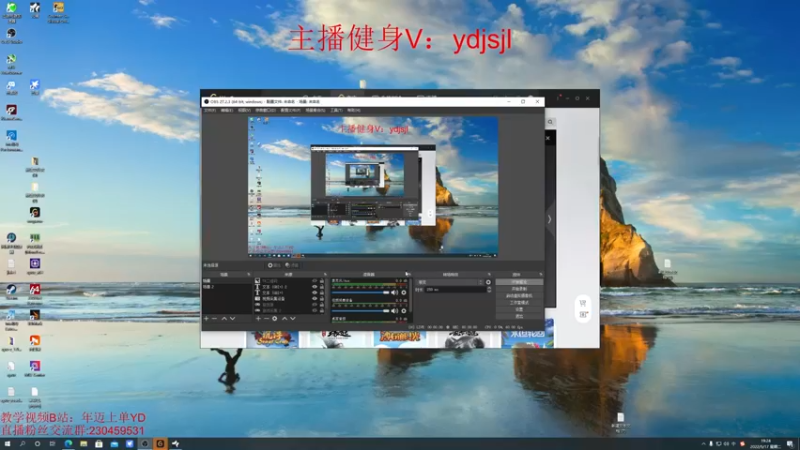Add a new source with the plus icon
Viewport: 800px width, 450px height.
tap(258, 318)
